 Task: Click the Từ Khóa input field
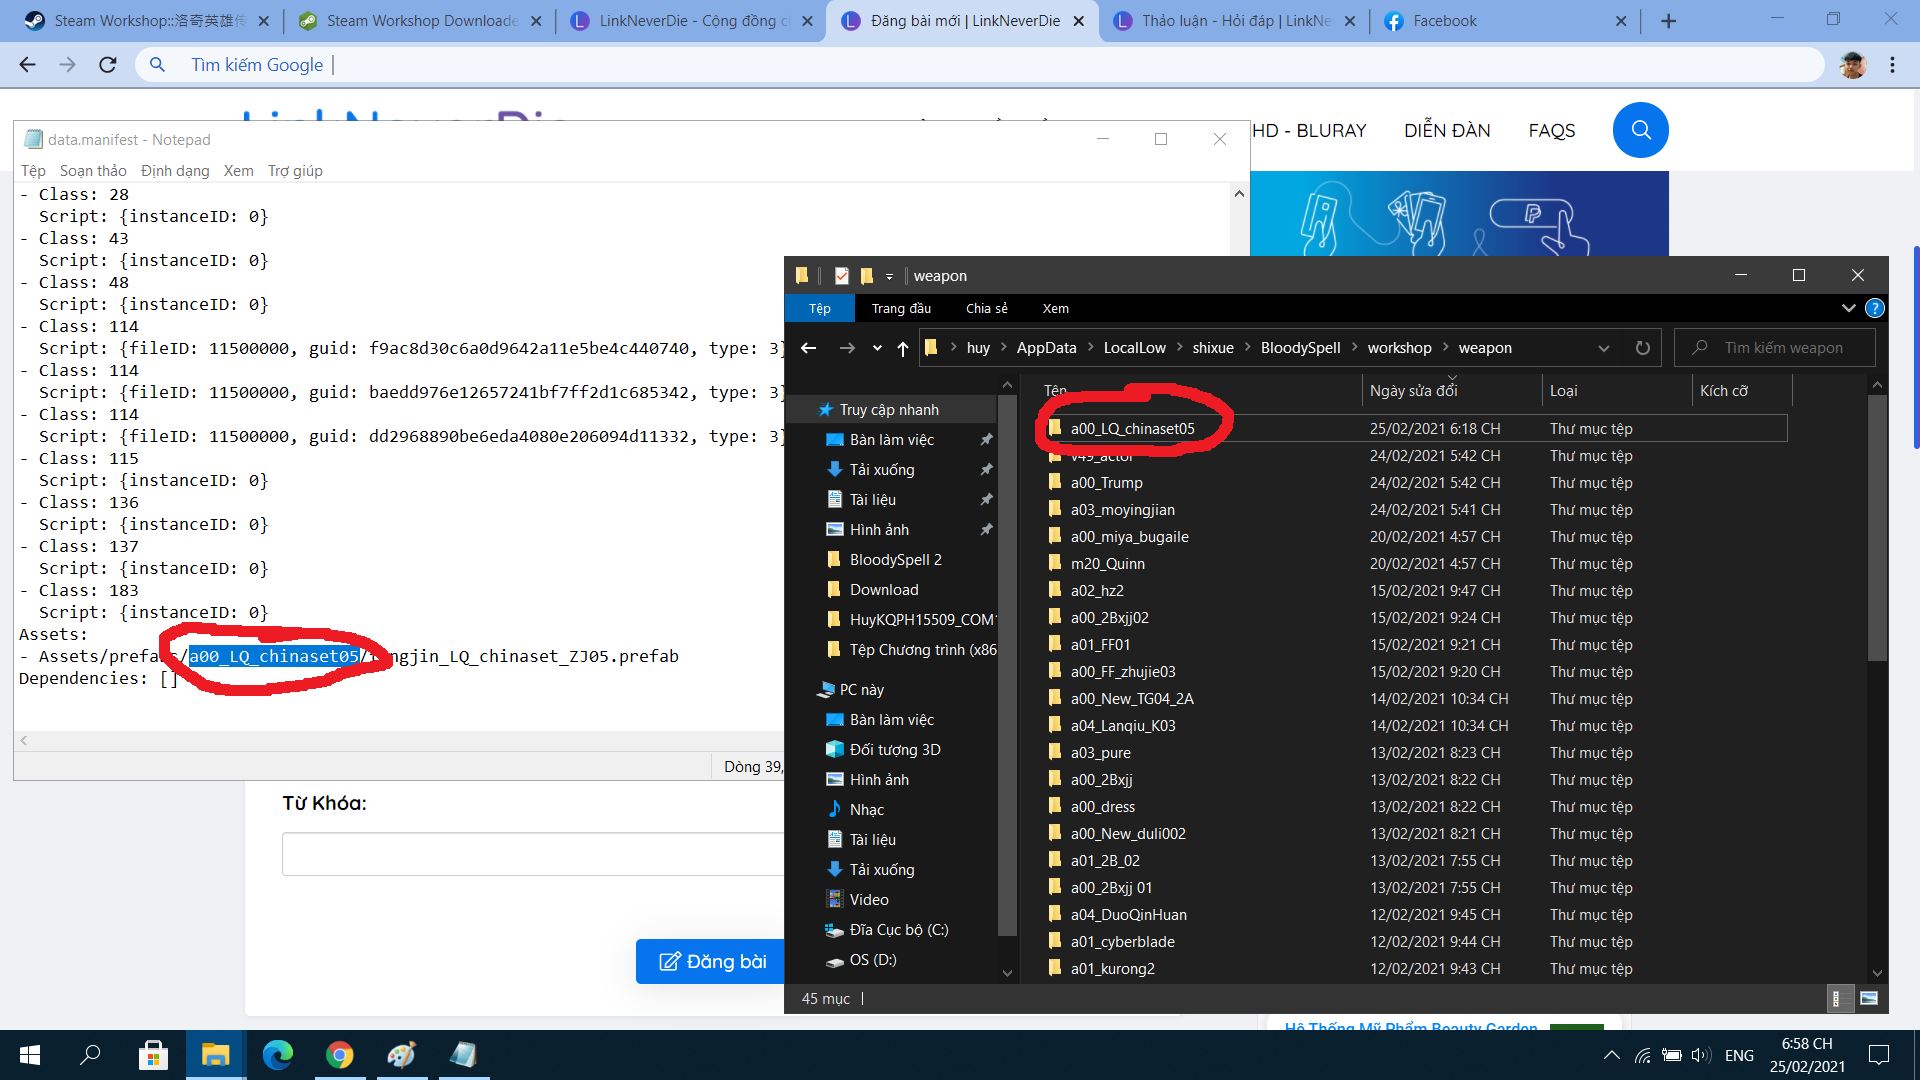coord(532,854)
